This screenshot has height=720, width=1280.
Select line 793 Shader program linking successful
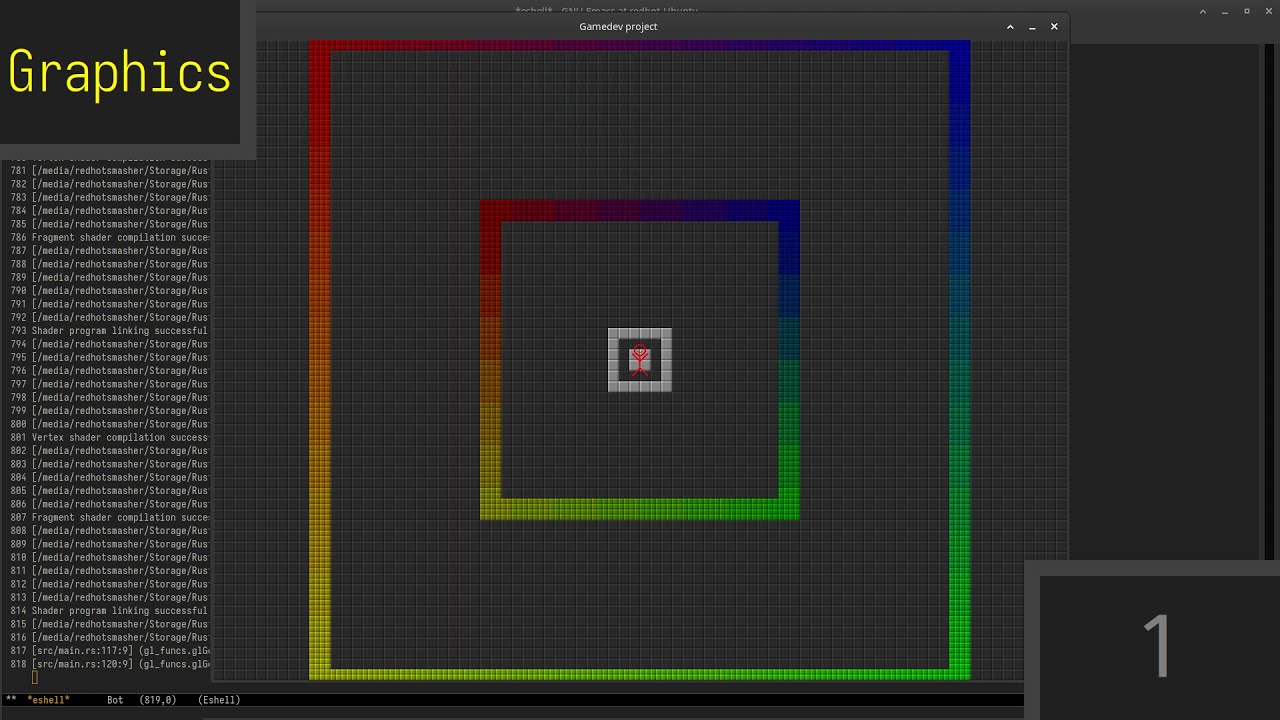pyautogui.click(x=120, y=331)
